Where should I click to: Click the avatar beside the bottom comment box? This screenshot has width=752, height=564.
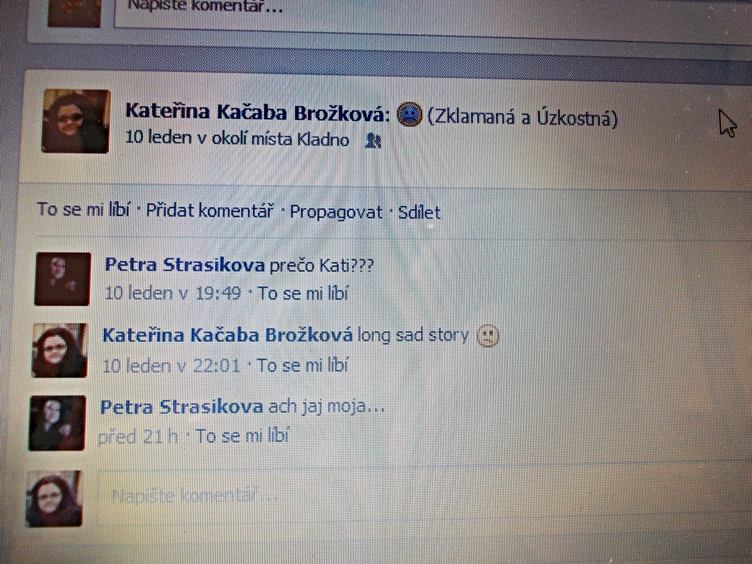click(54, 499)
